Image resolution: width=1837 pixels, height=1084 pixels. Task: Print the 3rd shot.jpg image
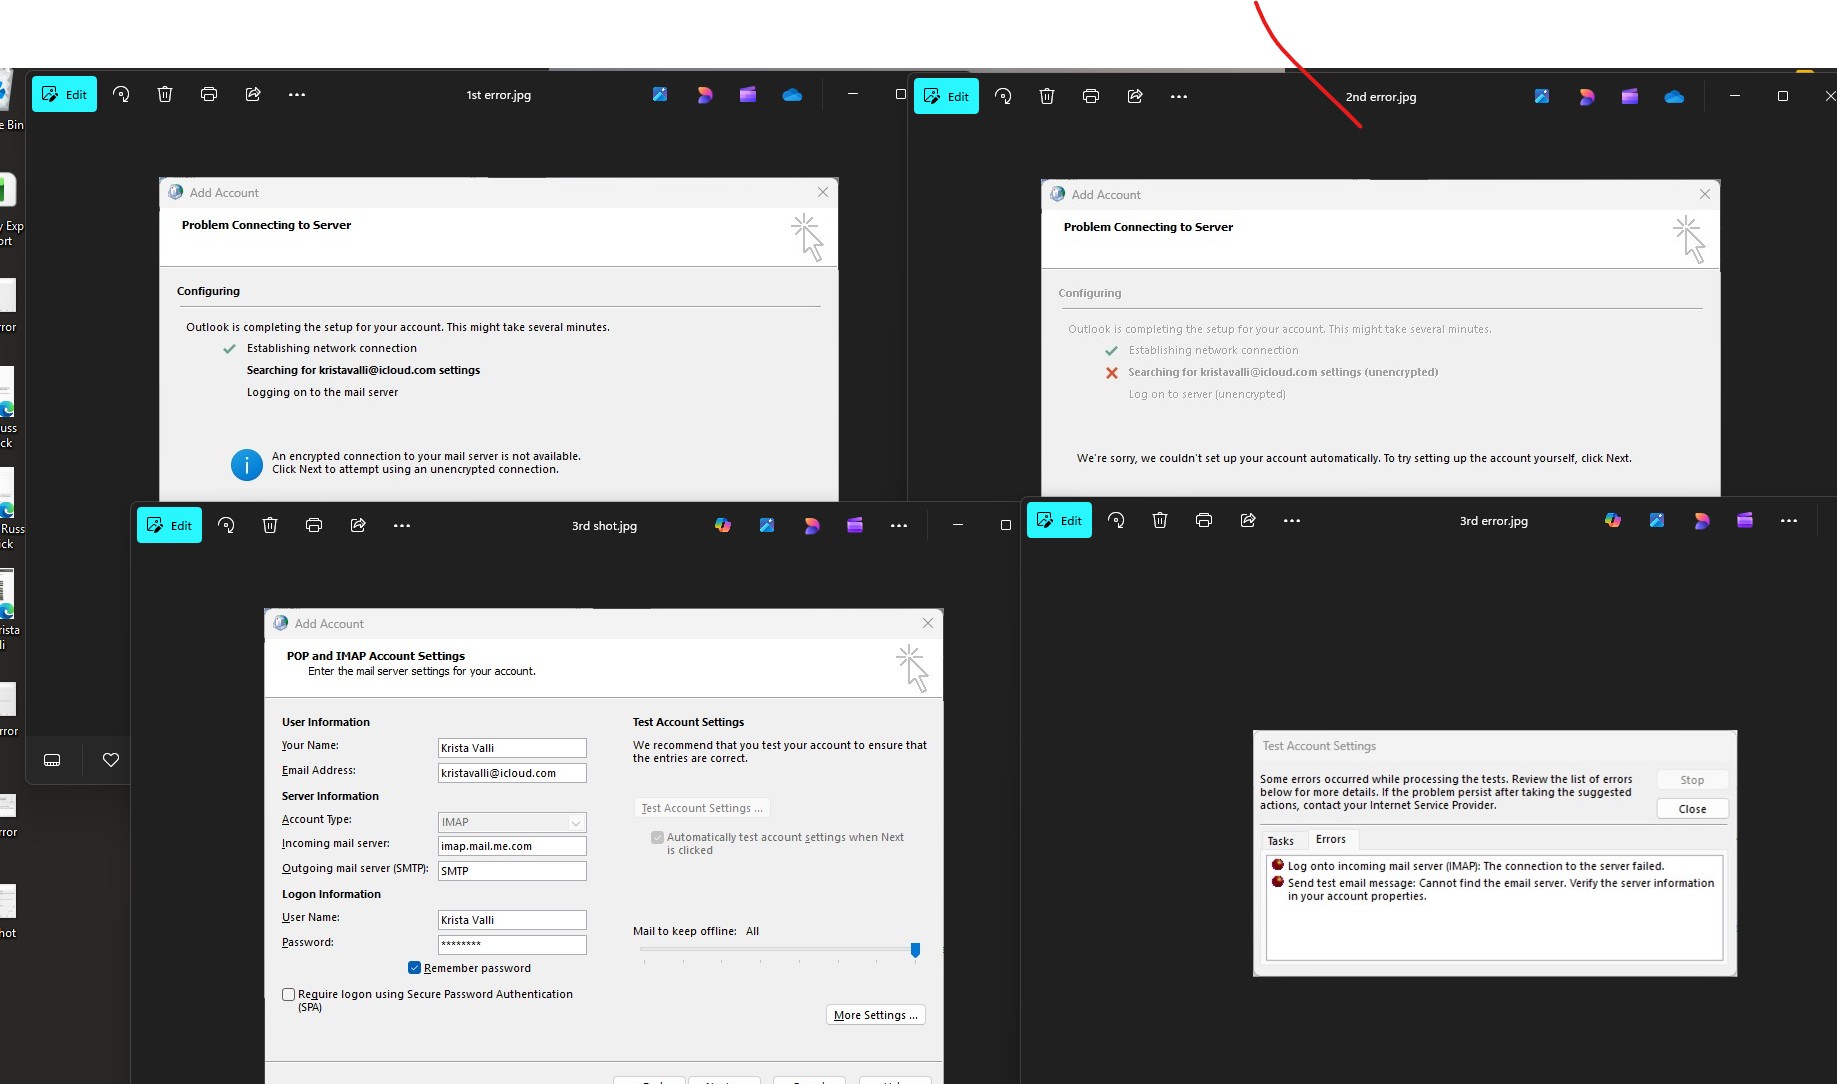pos(314,525)
